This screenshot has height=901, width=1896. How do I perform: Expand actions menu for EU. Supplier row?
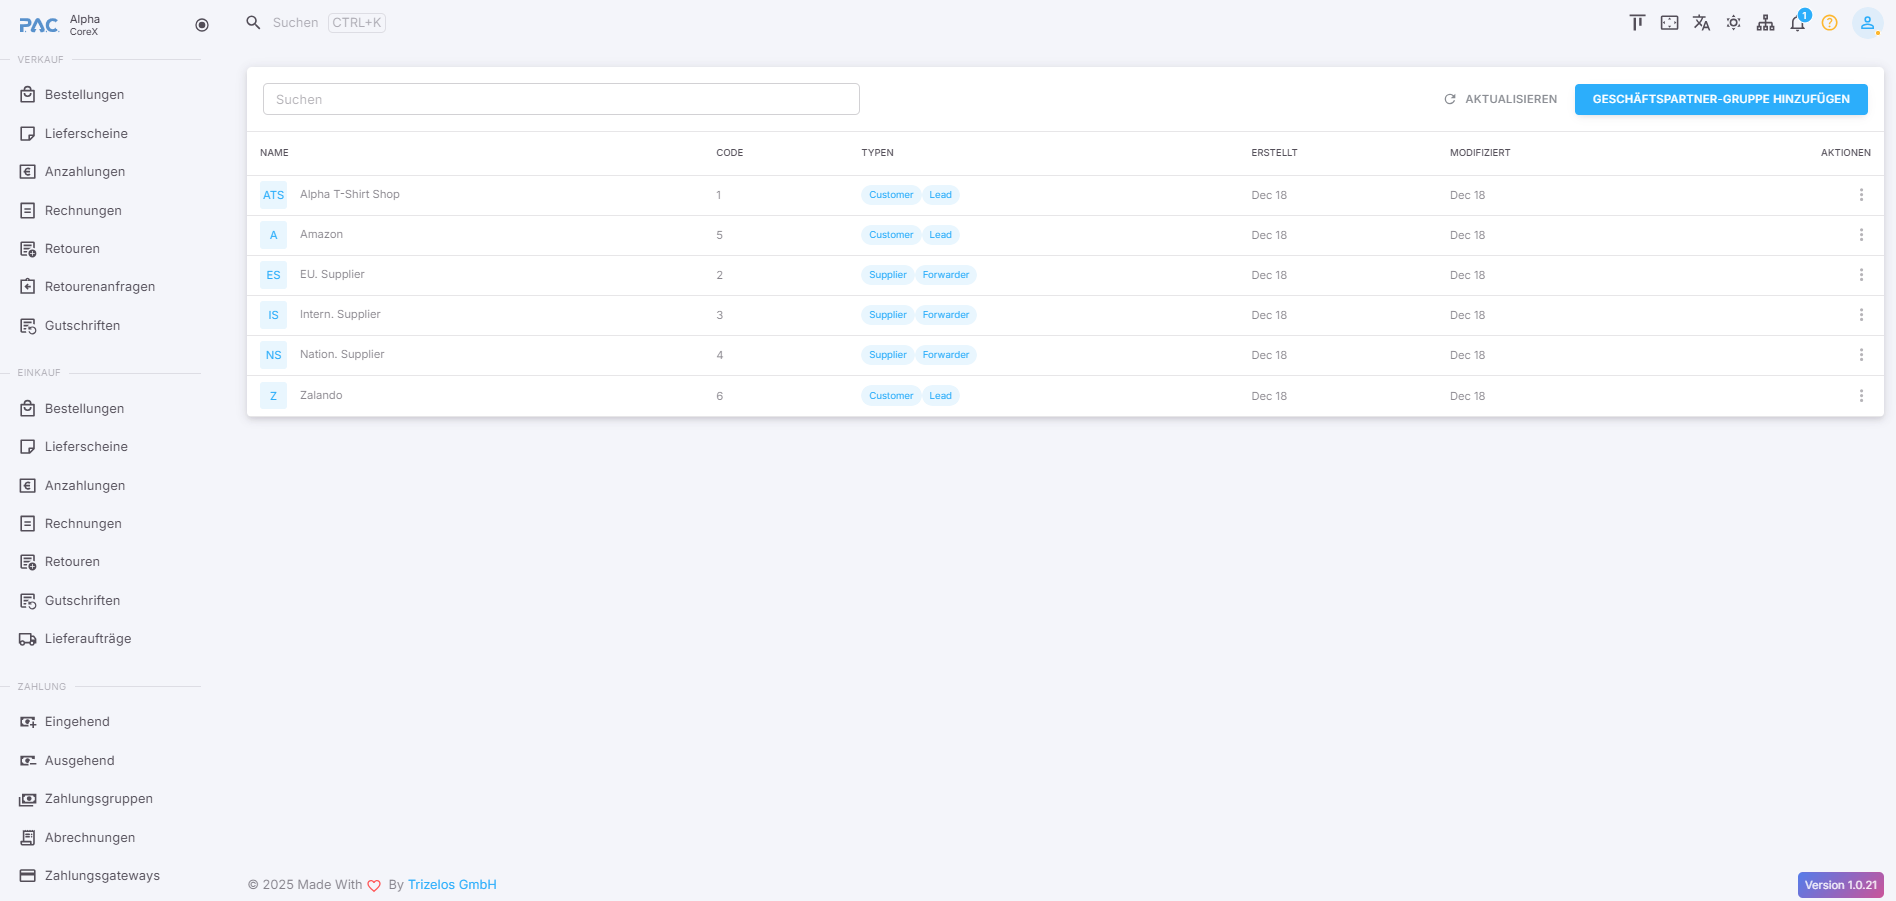1860,275
